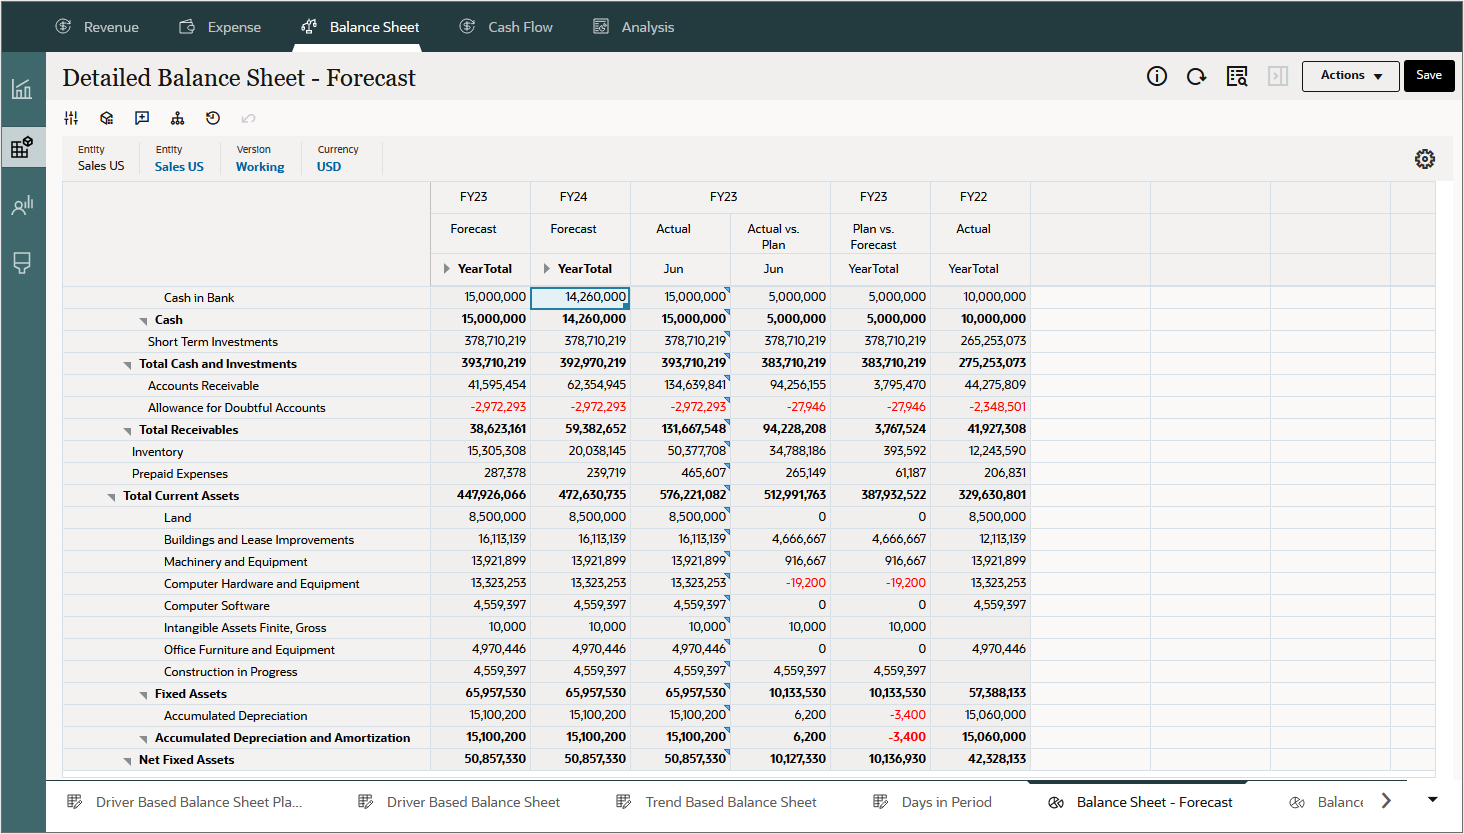Click Computer Software row label
This screenshot has width=1464, height=834.
pos(217,606)
